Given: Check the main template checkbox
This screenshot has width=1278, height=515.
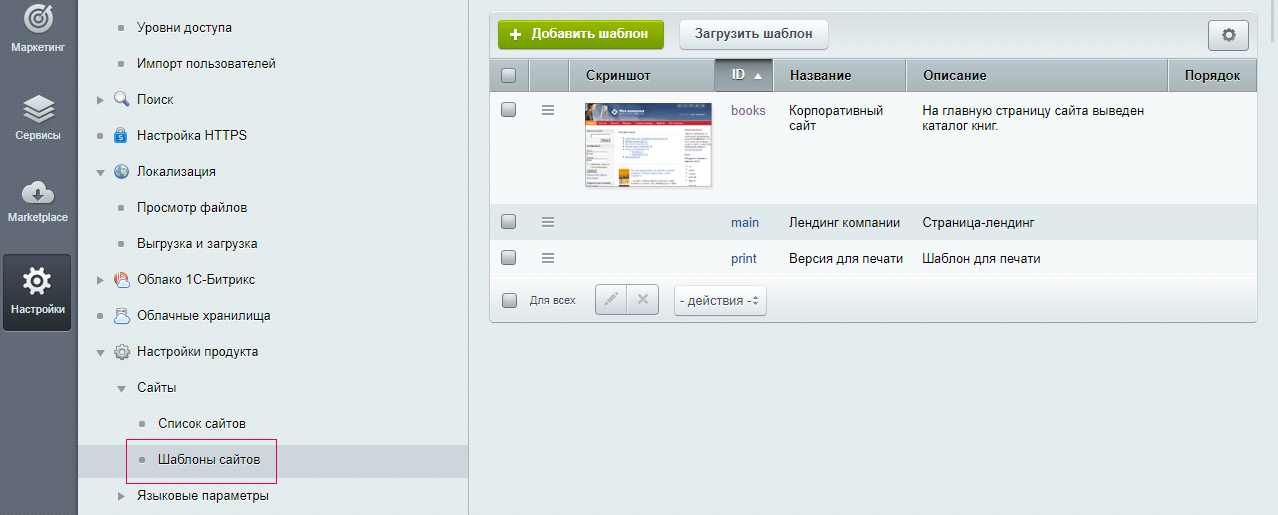Looking at the screenshot, I should [x=509, y=222].
